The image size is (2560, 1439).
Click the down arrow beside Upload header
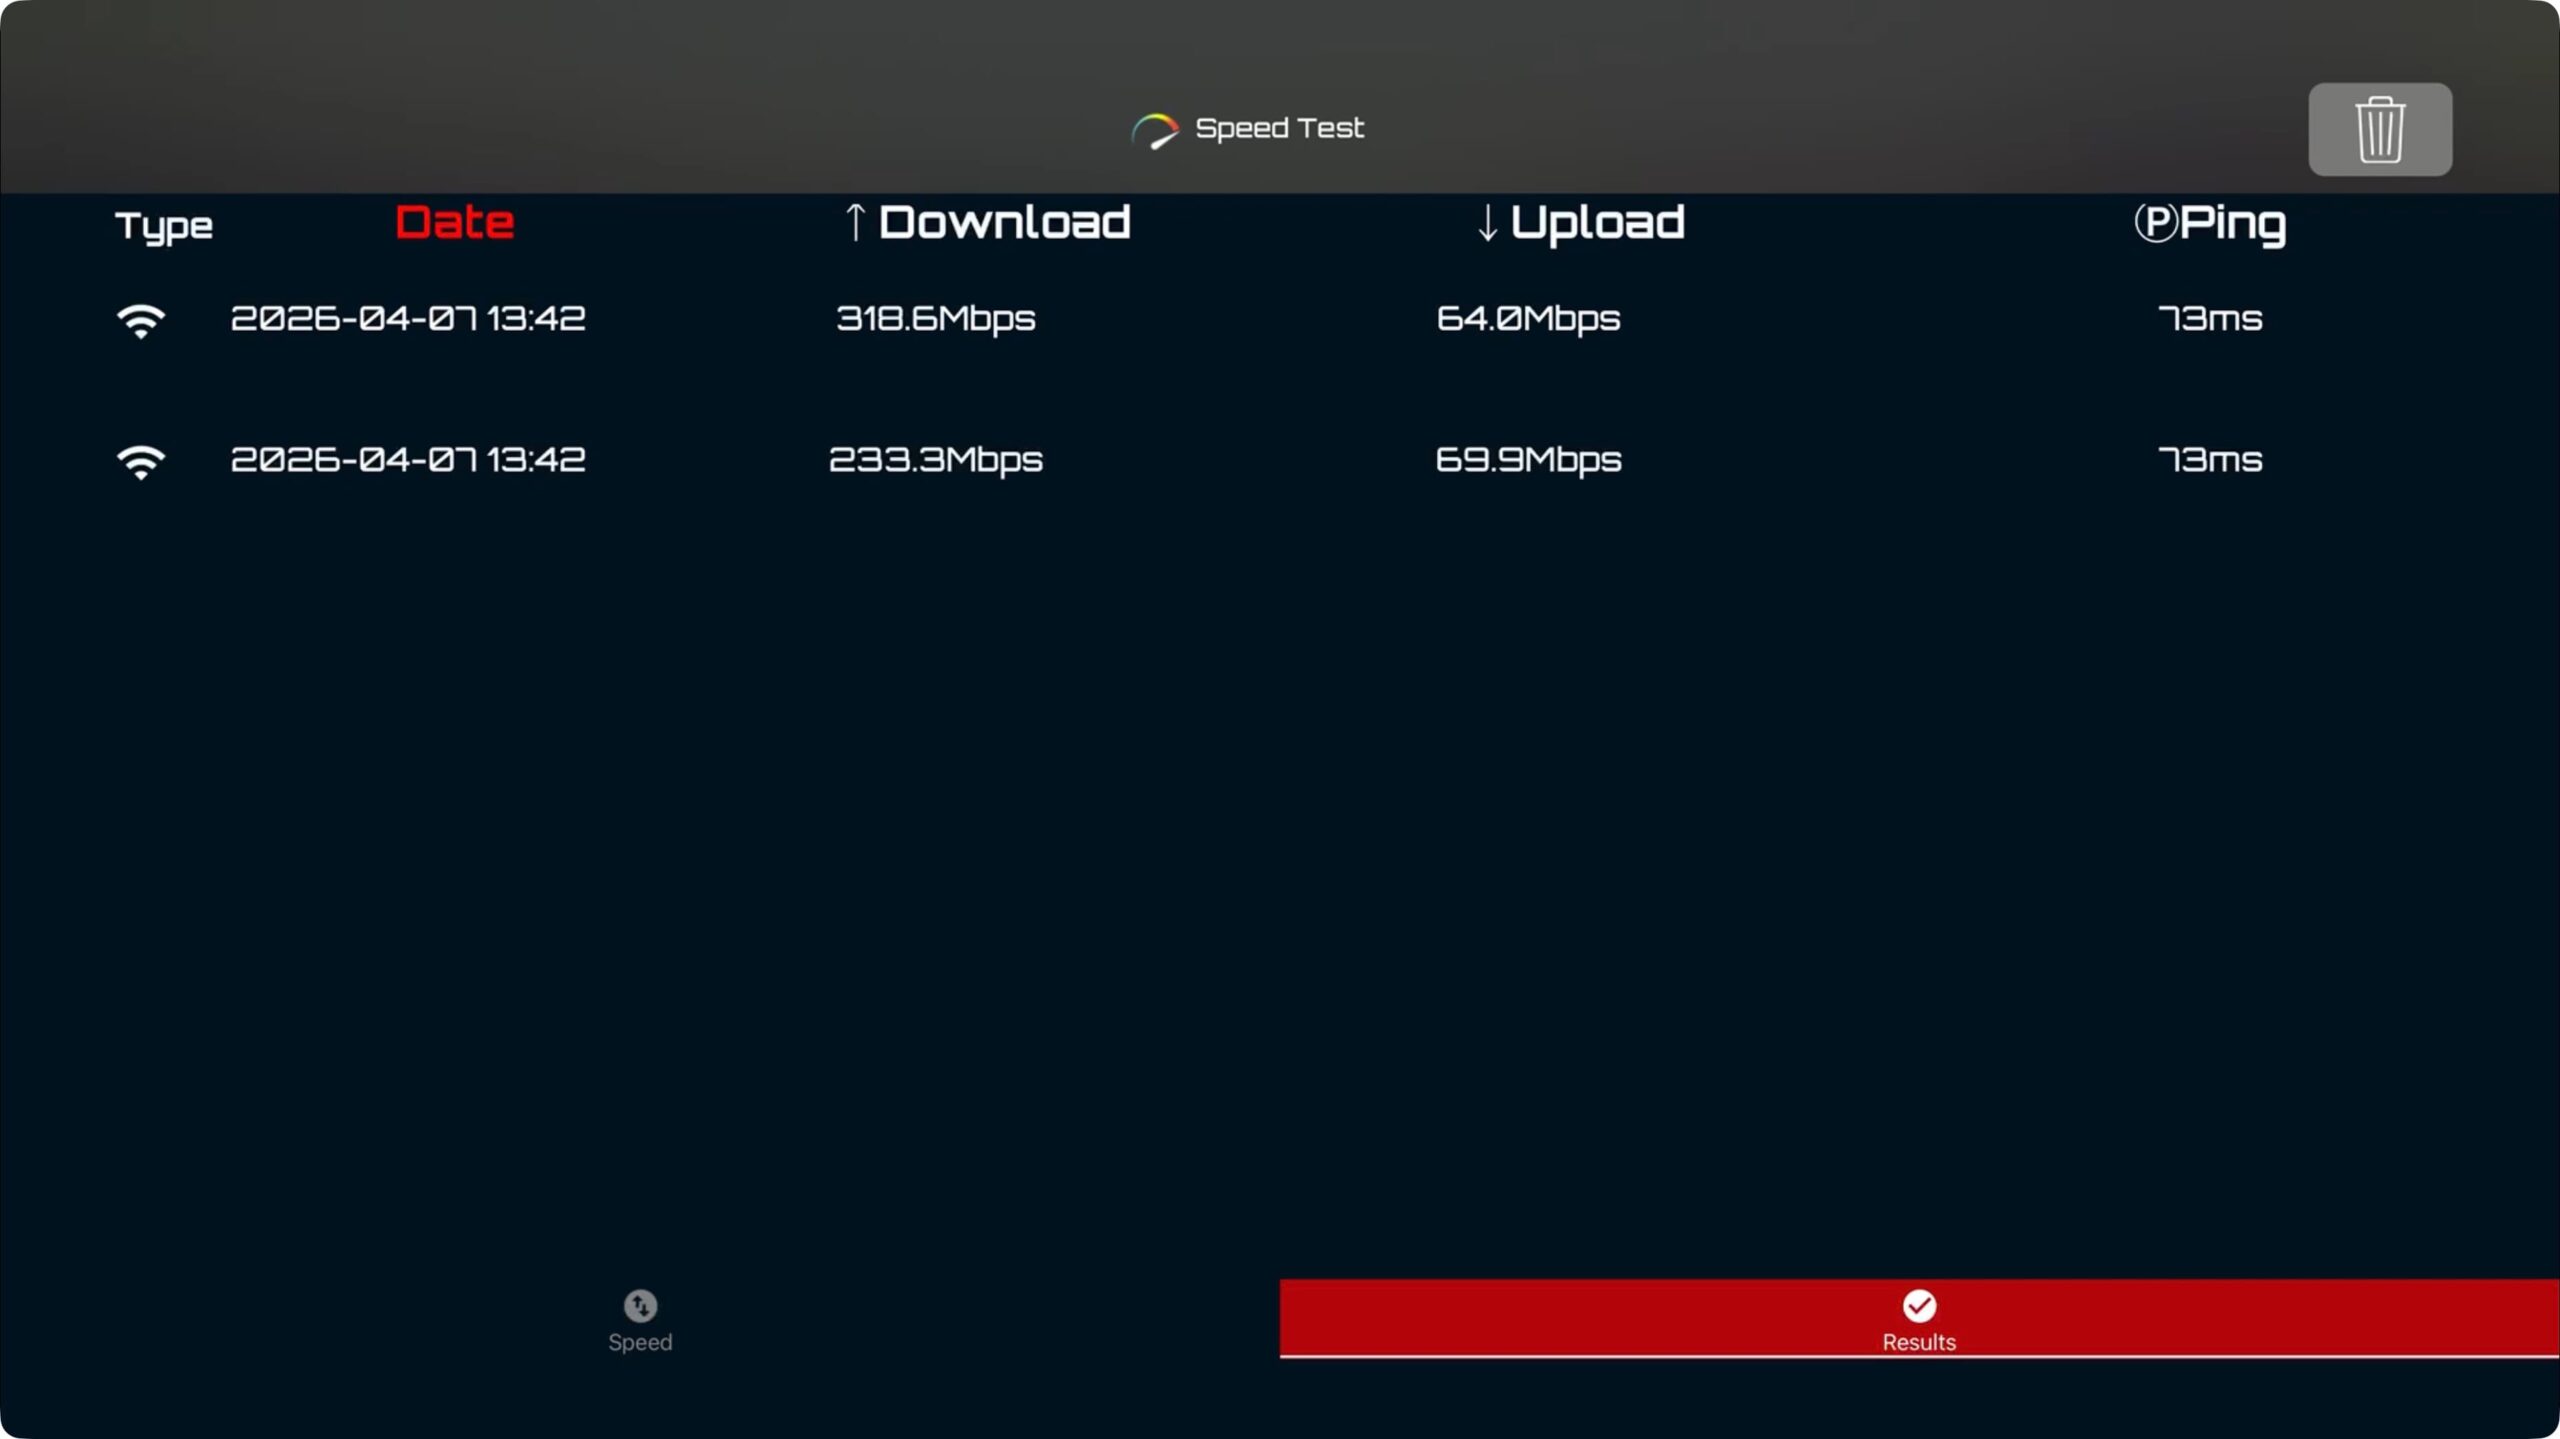tap(1487, 222)
